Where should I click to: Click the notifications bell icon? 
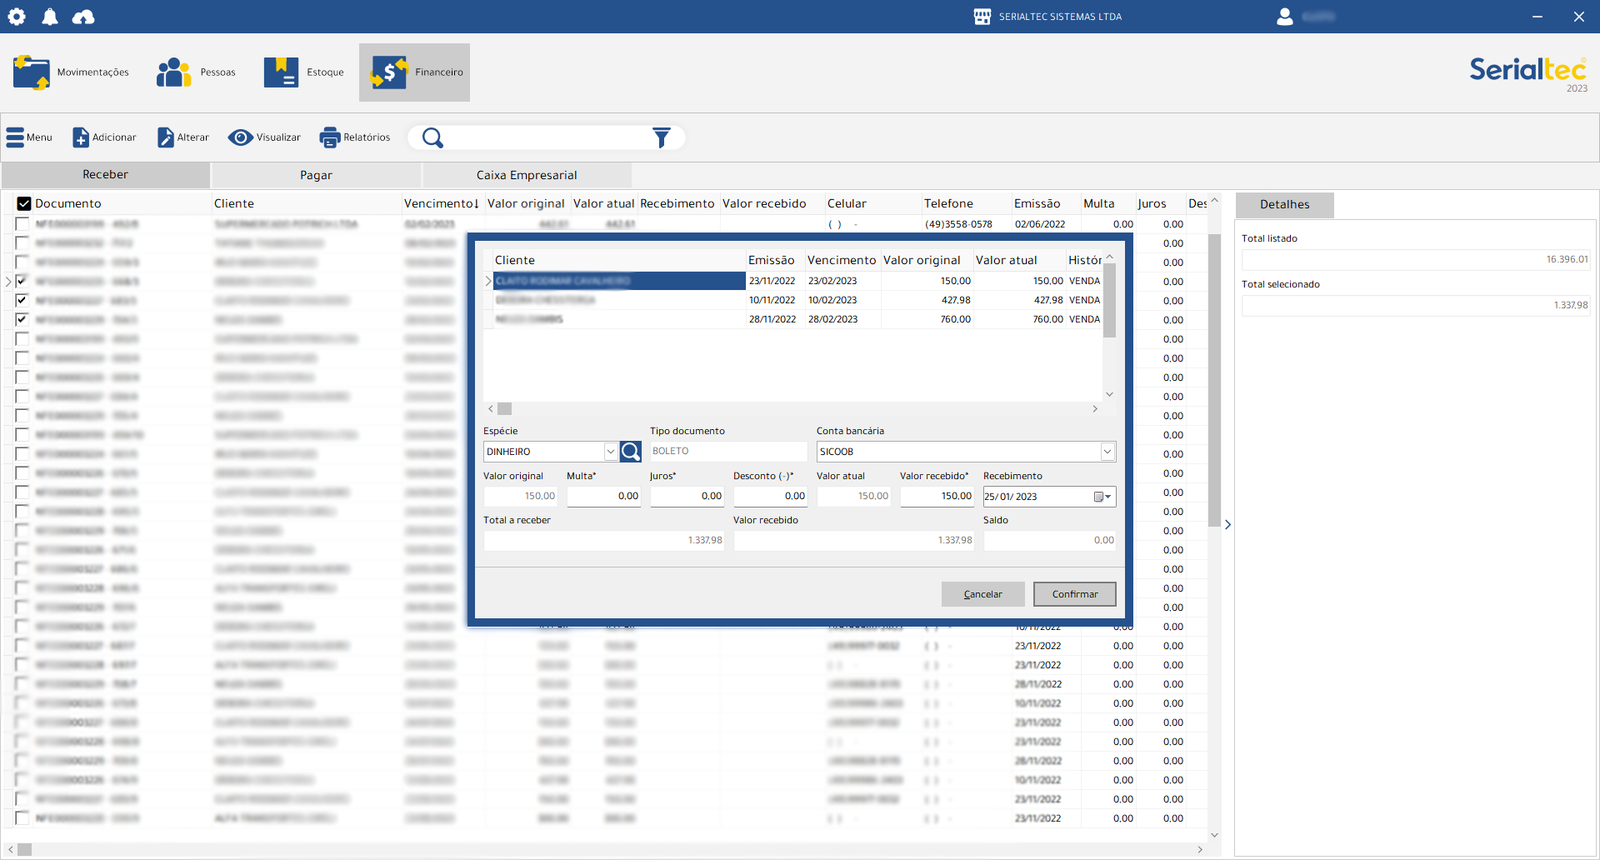click(50, 17)
